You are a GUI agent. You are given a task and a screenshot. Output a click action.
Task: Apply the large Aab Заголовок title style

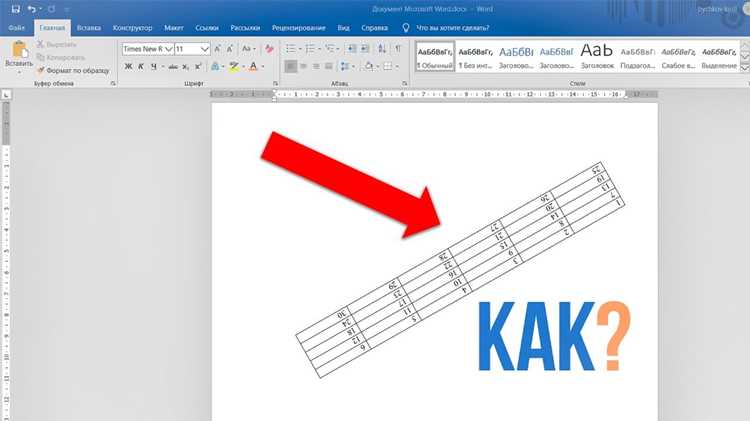(596, 56)
